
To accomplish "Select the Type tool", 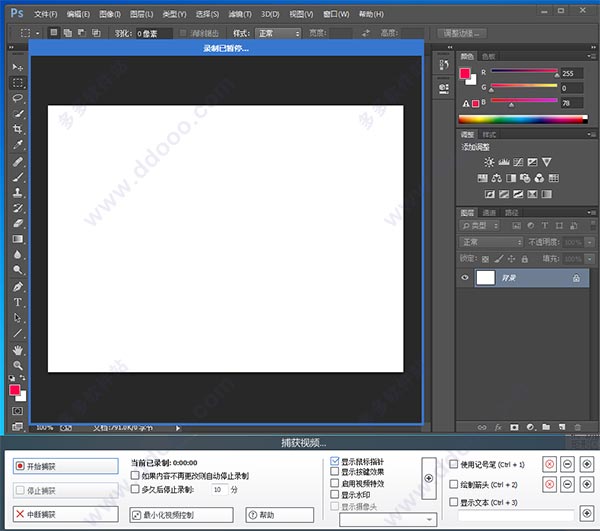I will (x=17, y=302).
